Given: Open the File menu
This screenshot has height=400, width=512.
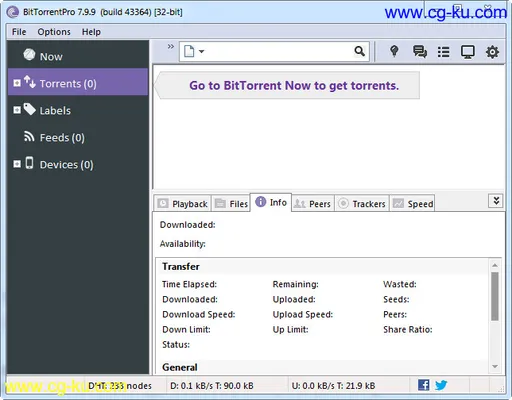Looking at the screenshot, I should click(x=19, y=32).
